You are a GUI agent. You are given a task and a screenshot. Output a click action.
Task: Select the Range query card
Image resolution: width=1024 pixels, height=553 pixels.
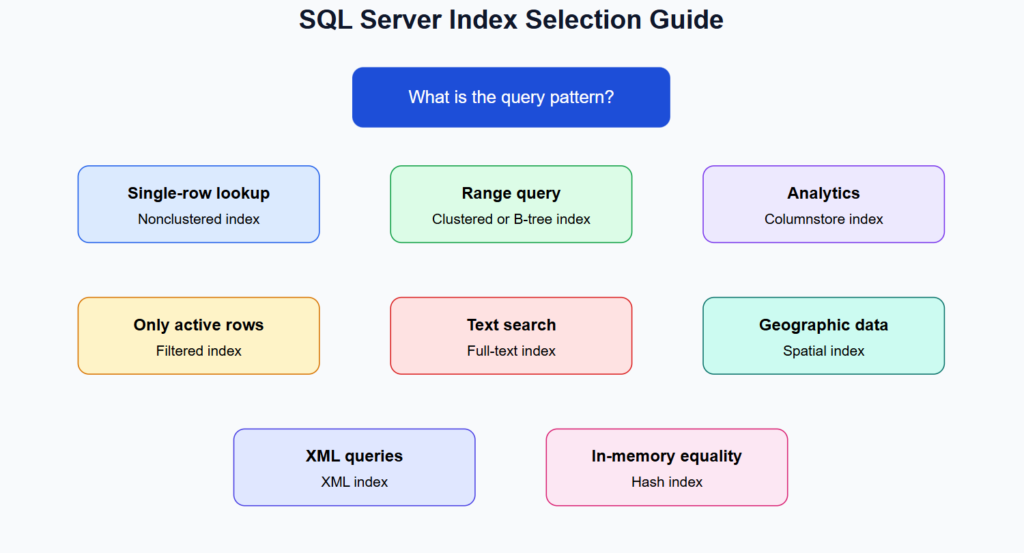511,204
